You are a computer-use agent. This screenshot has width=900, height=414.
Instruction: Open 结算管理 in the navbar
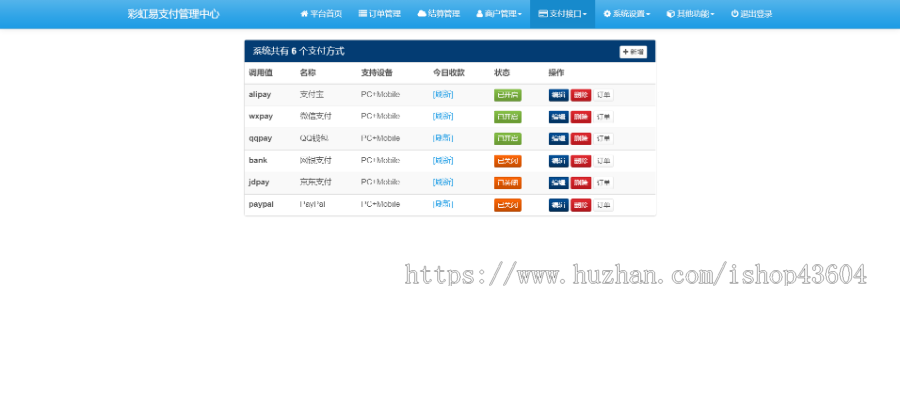click(x=438, y=14)
